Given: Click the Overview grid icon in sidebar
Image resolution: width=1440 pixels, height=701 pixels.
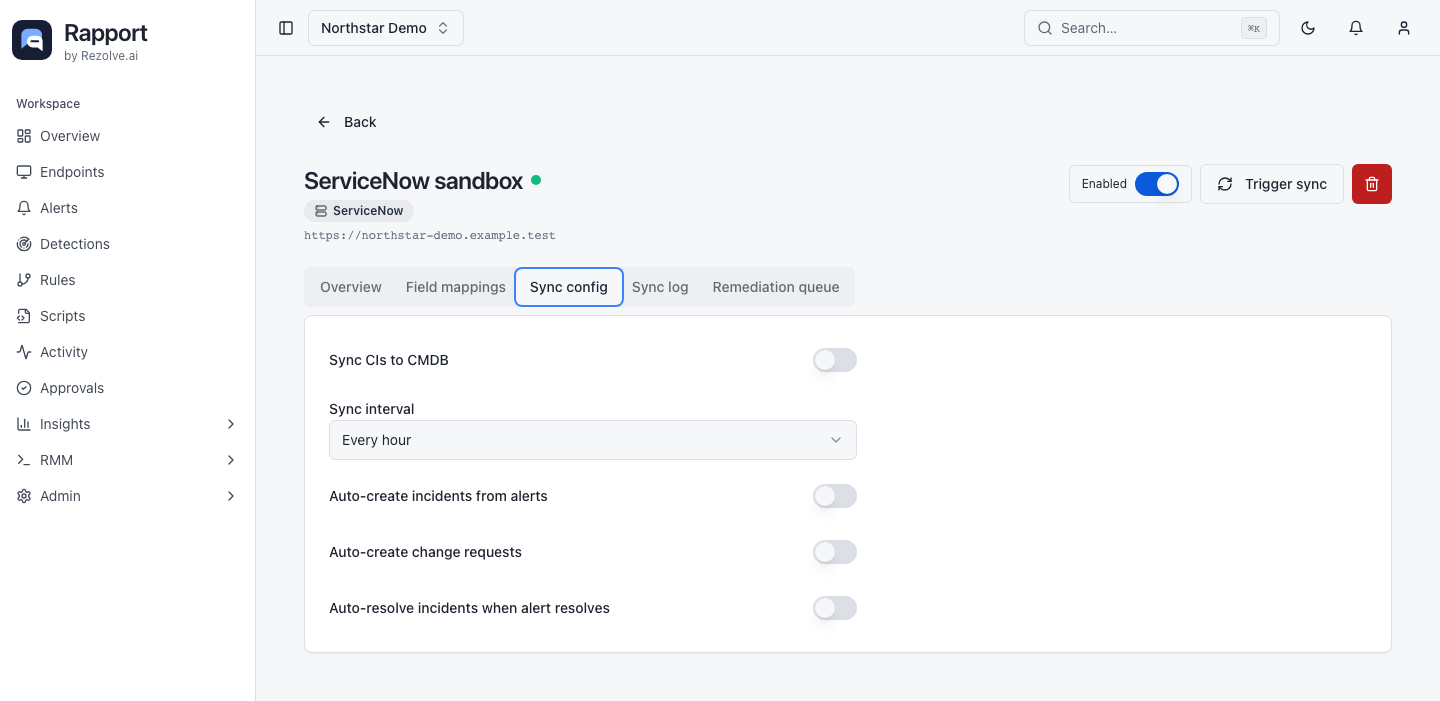Looking at the screenshot, I should coord(24,136).
